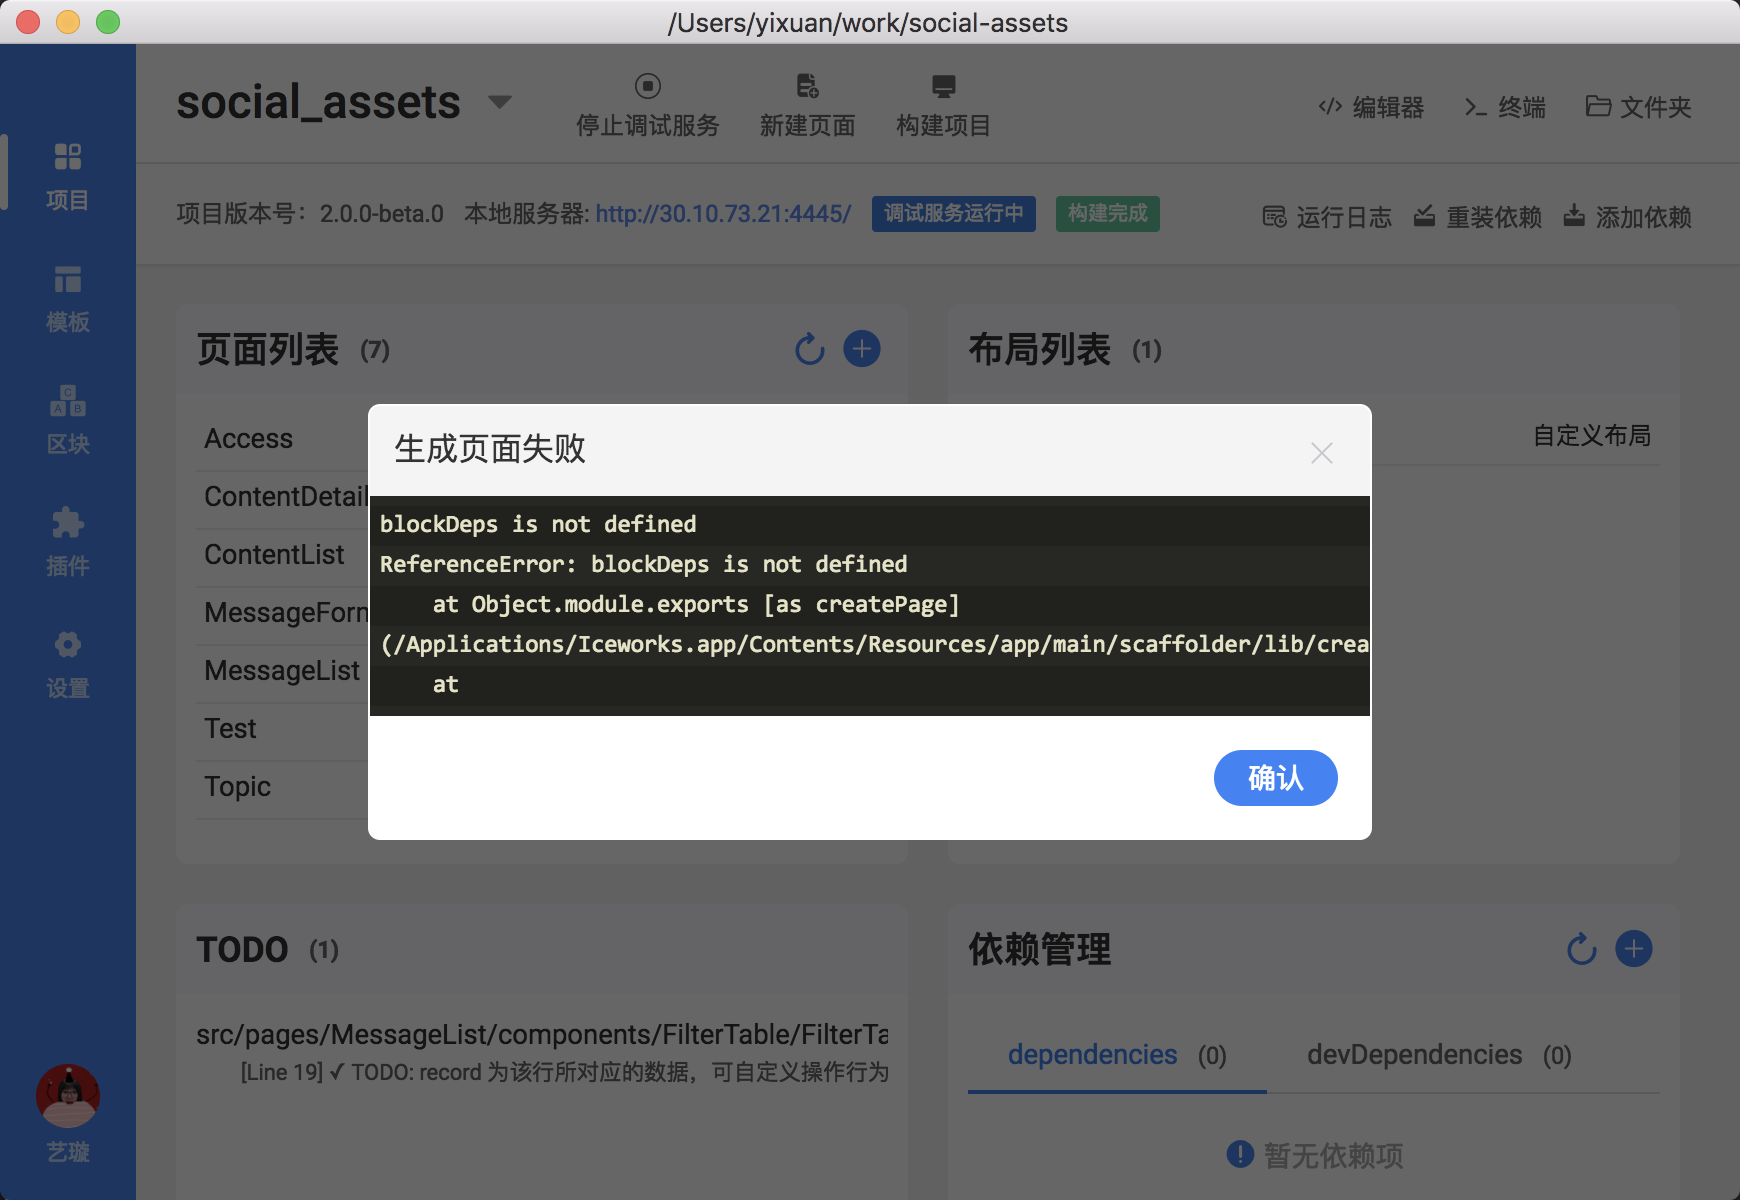Viewport: 1740px width, 1200px height.
Task: Dismiss the 生成页面失败 dialog
Action: pyautogui.click(x=1322, y=452)
